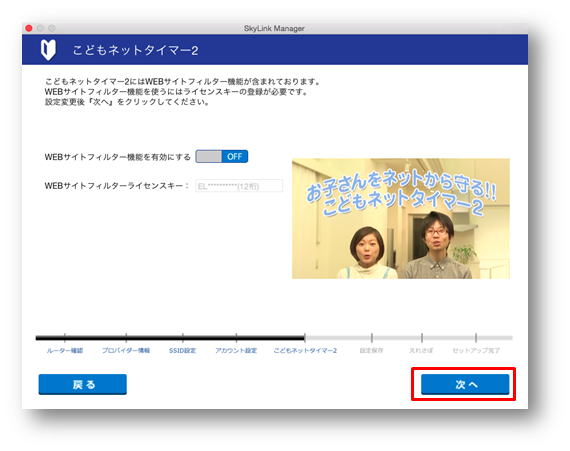Open the こどもネットタイマー2 promo video thumbnail
This screenshot has width=570, height=451.
[401, 218]
